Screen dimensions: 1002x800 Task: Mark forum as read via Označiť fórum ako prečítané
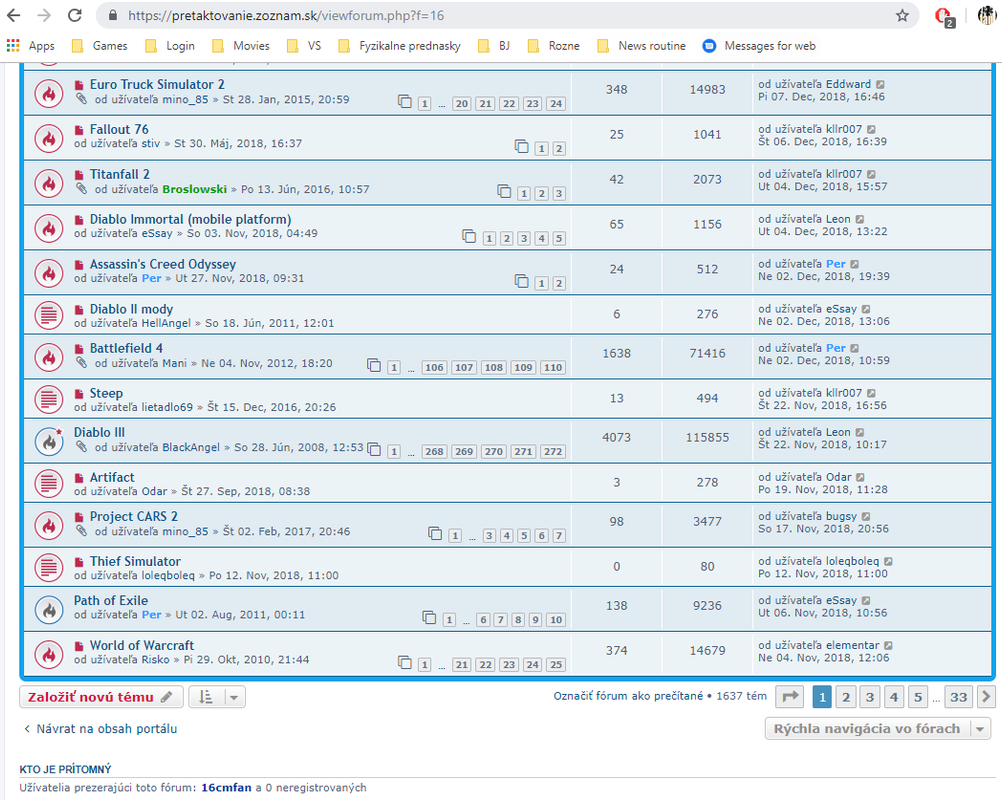[628, 696]
